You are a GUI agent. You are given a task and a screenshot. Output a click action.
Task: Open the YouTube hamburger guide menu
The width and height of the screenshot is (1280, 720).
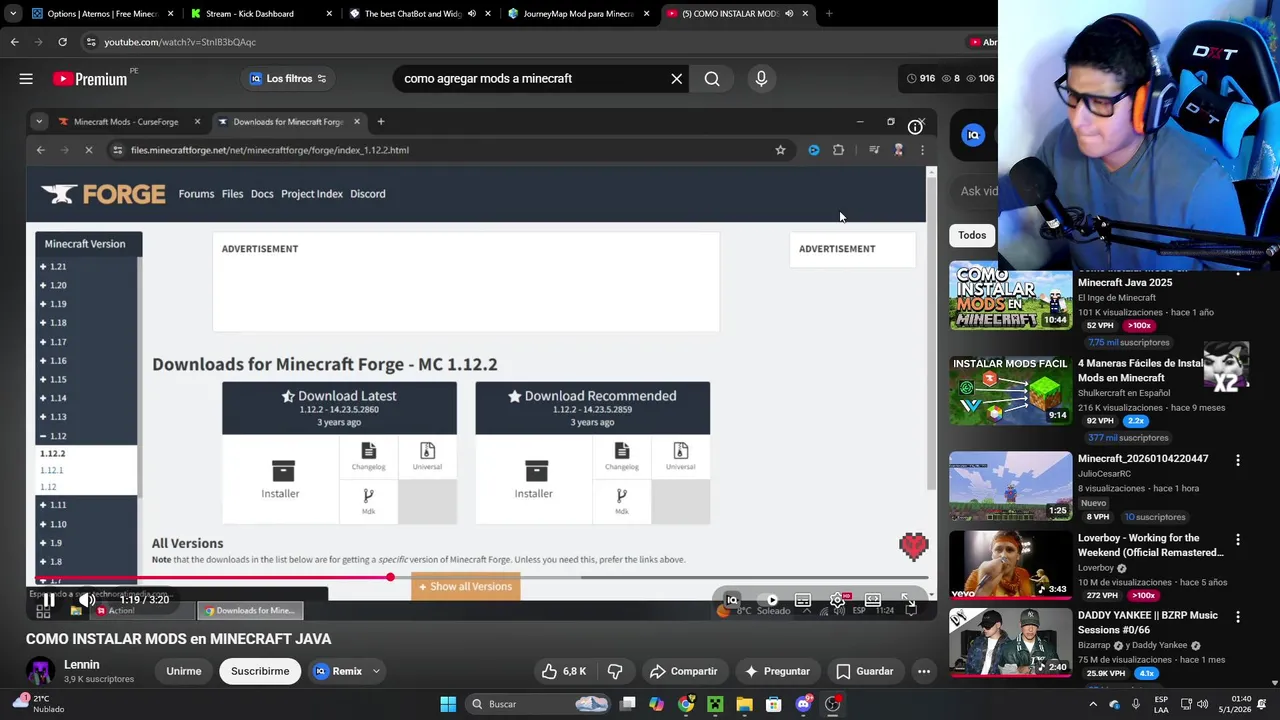26,79
